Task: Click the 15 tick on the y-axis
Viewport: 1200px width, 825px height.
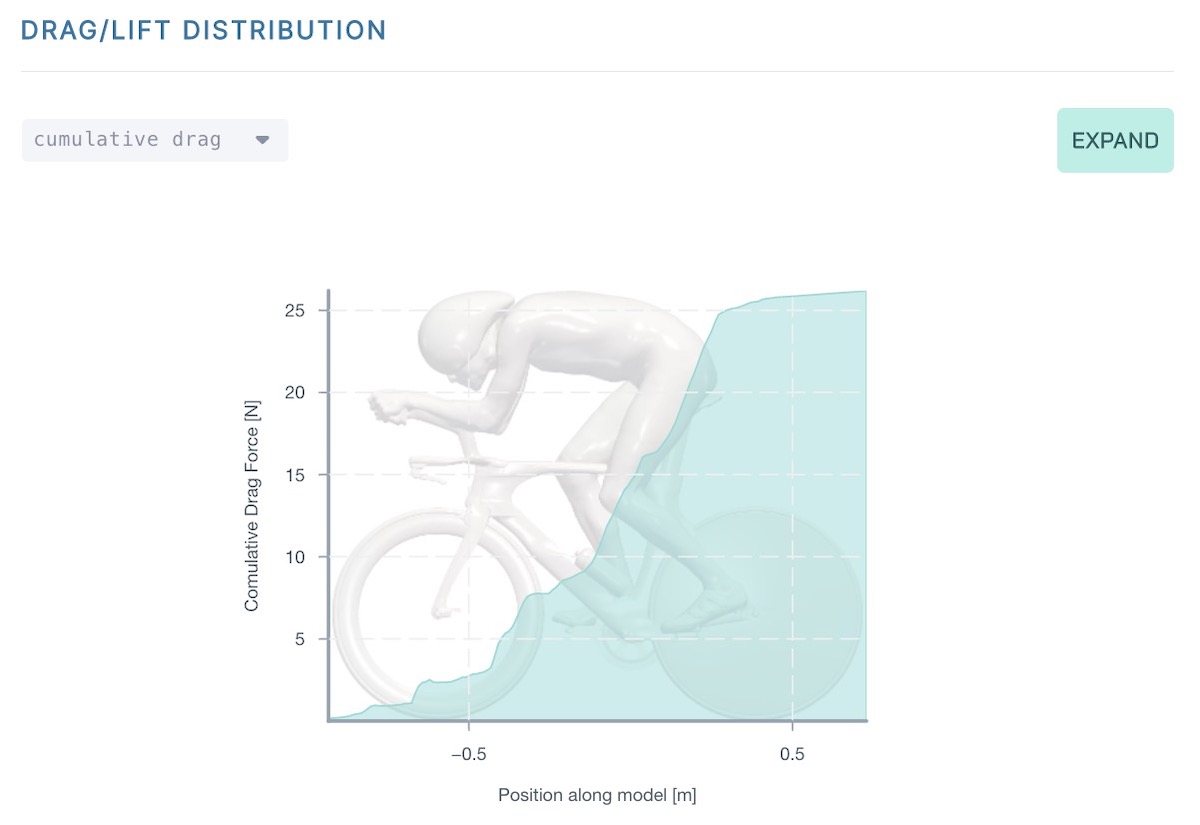Action: (x=295, y=474)
